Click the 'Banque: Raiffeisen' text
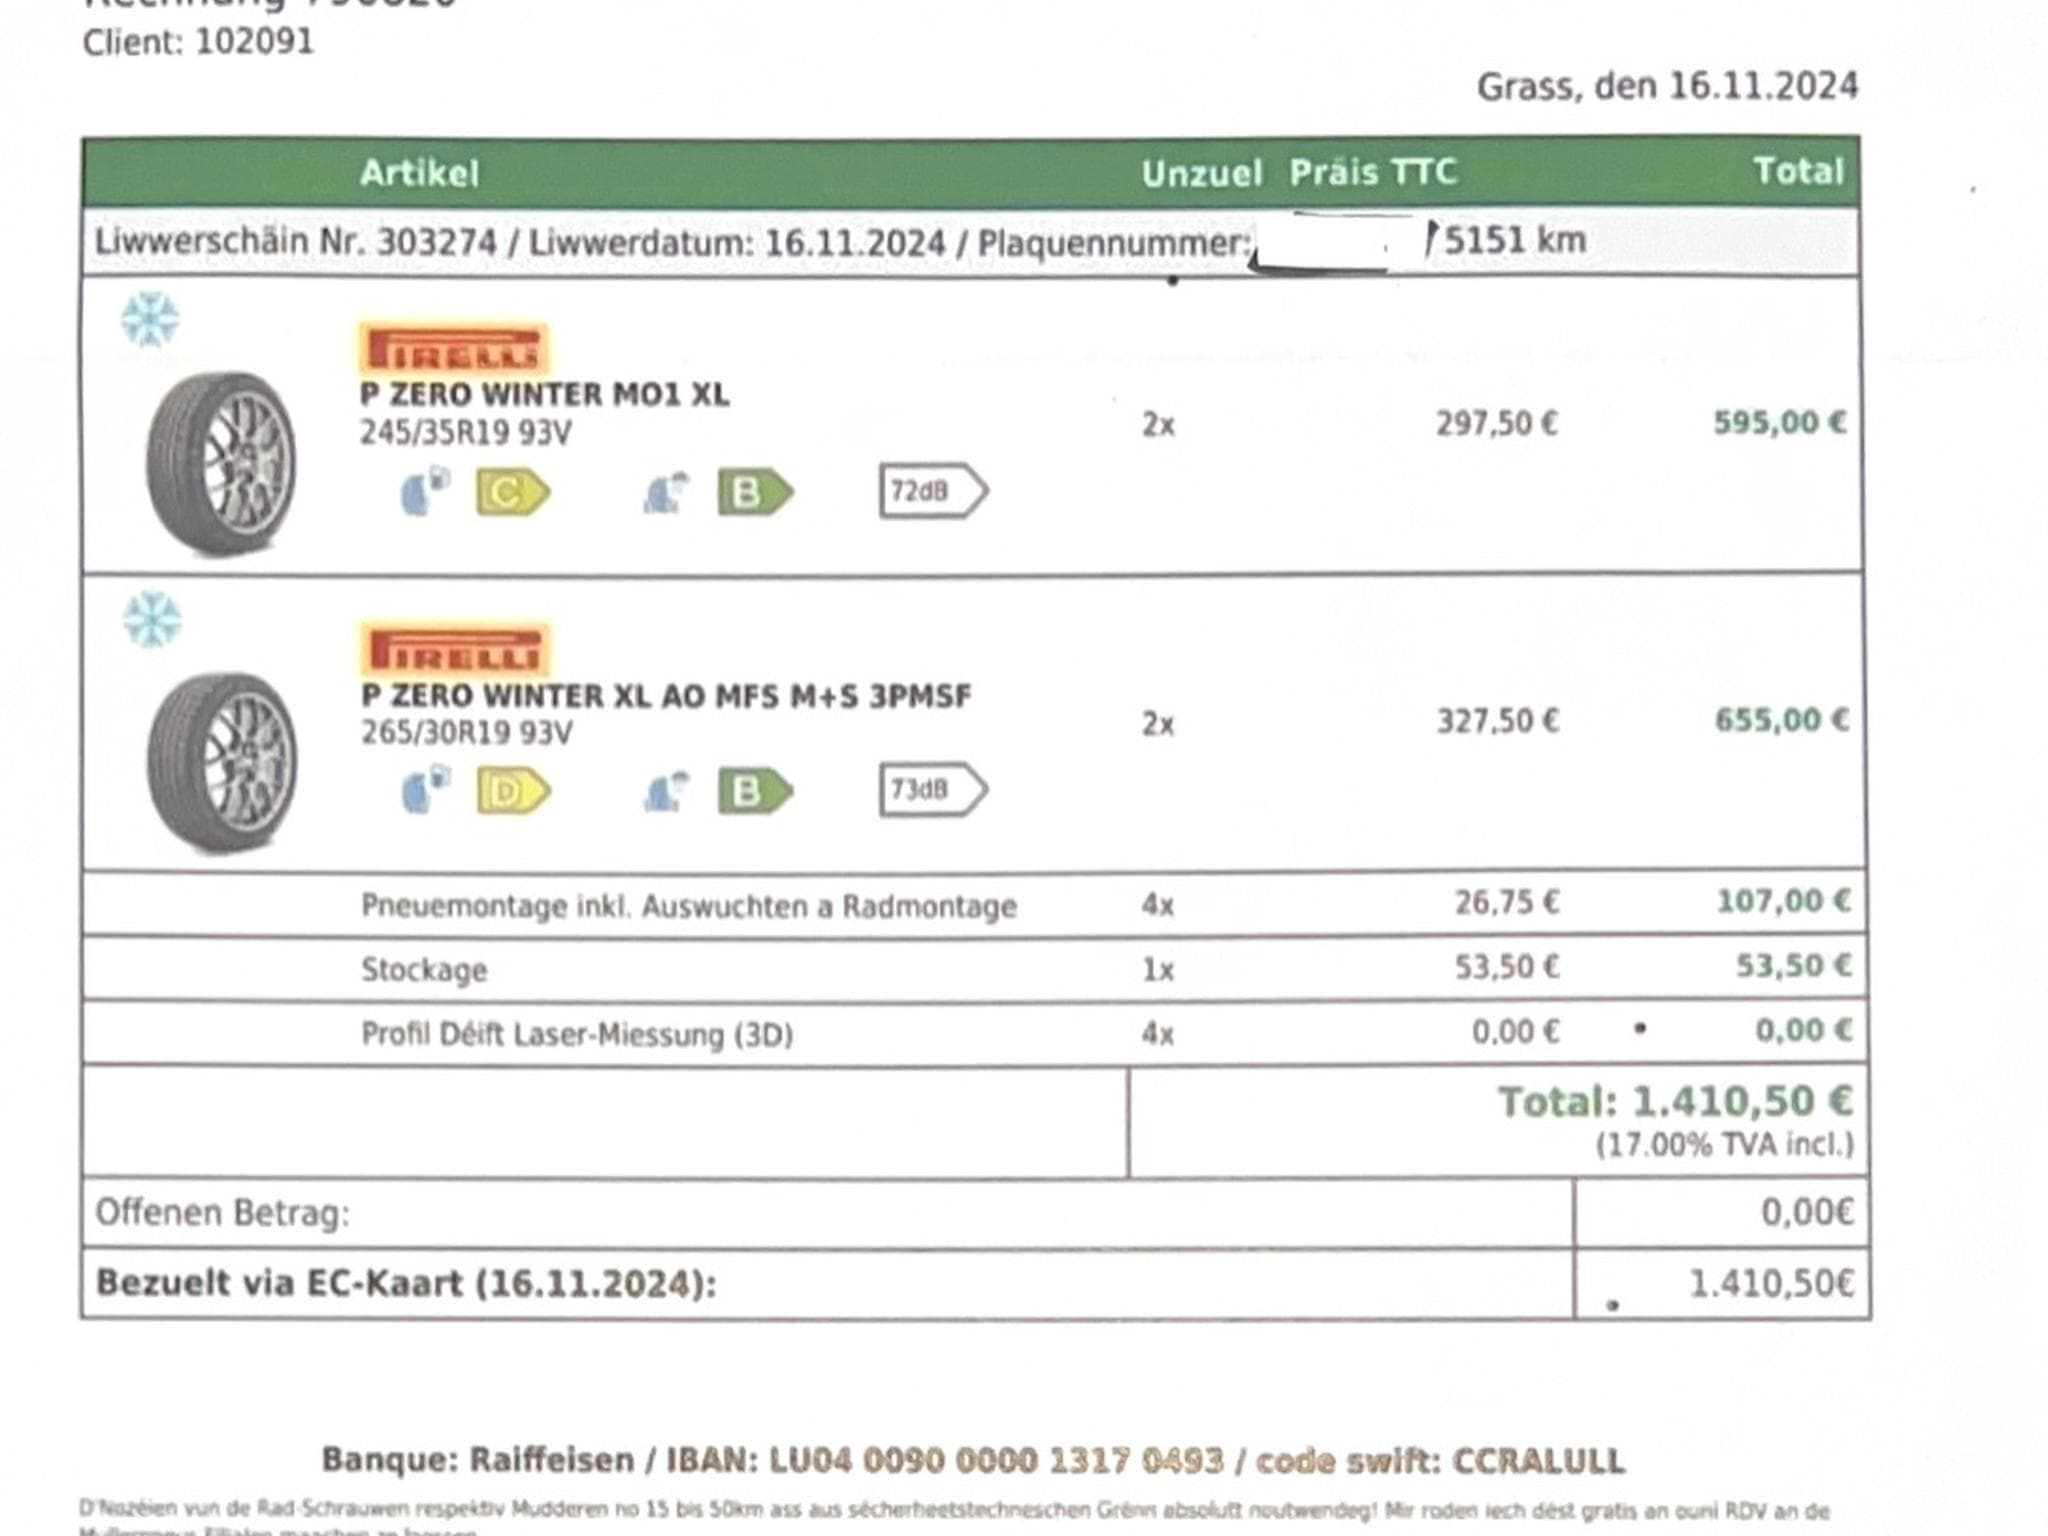The height and width of the screenshot is (1536, 2048). [x=478, y=1460]
